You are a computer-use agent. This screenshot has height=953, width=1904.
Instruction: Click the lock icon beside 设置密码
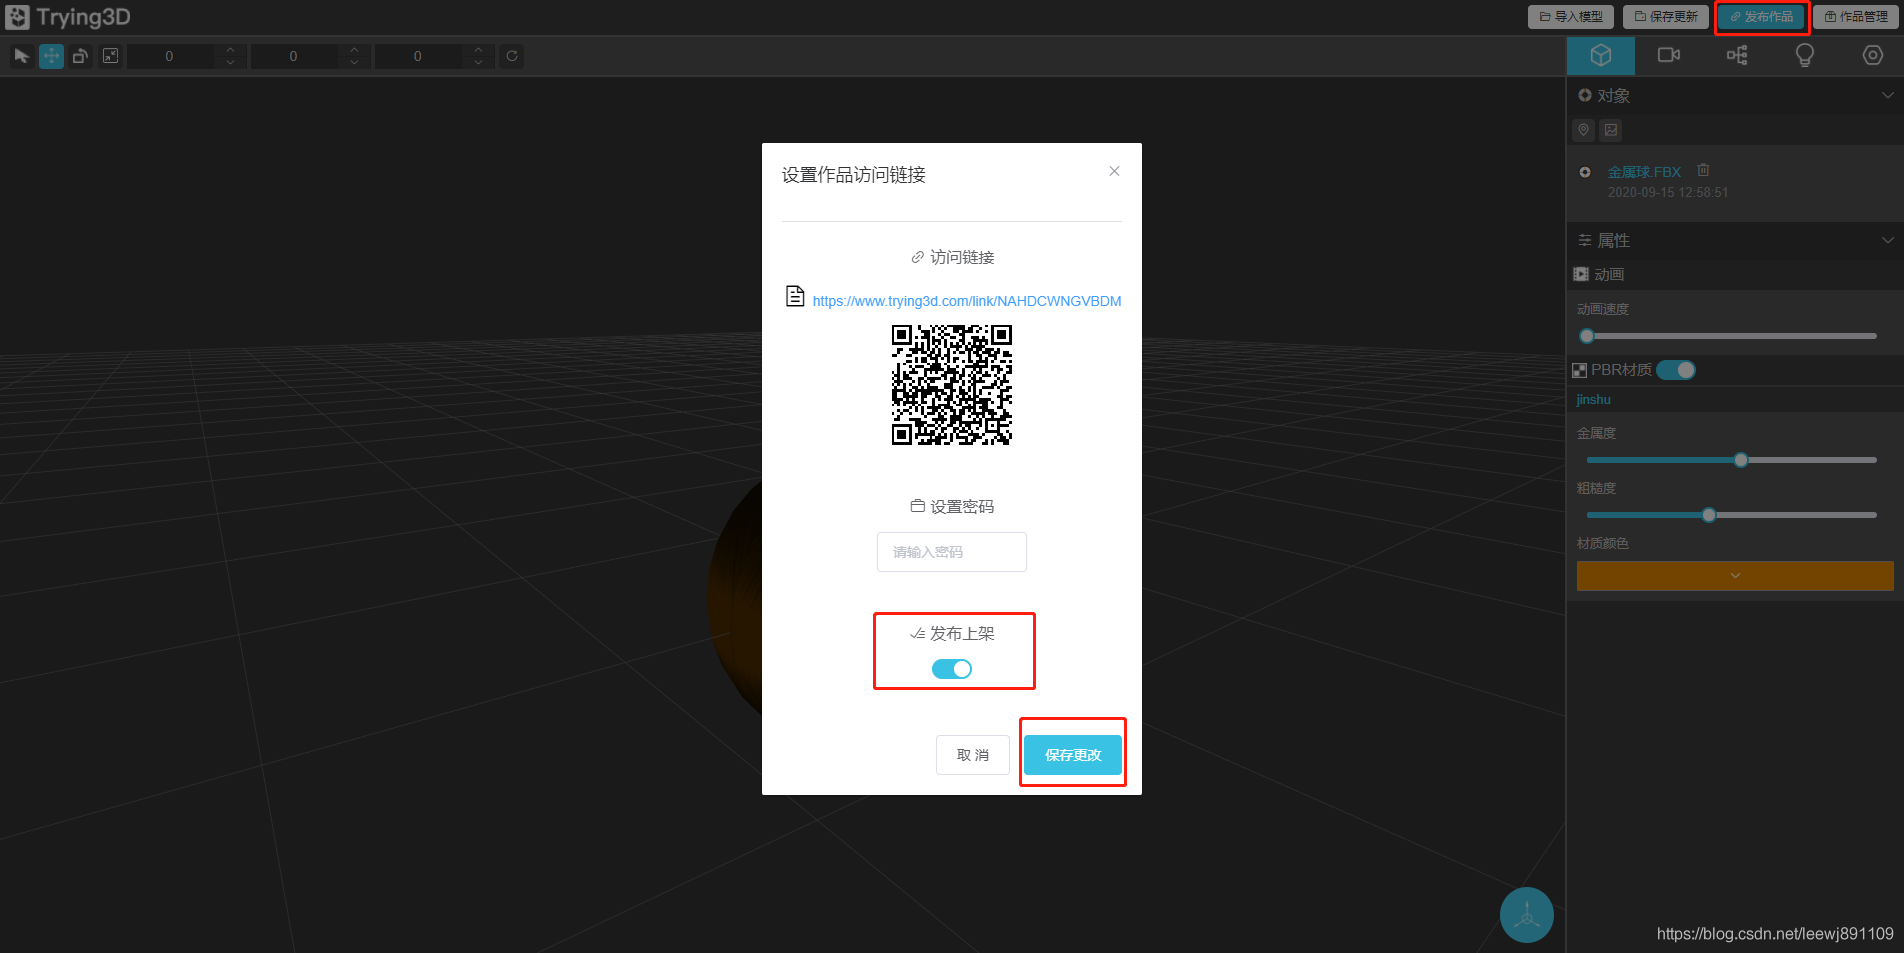917,506
